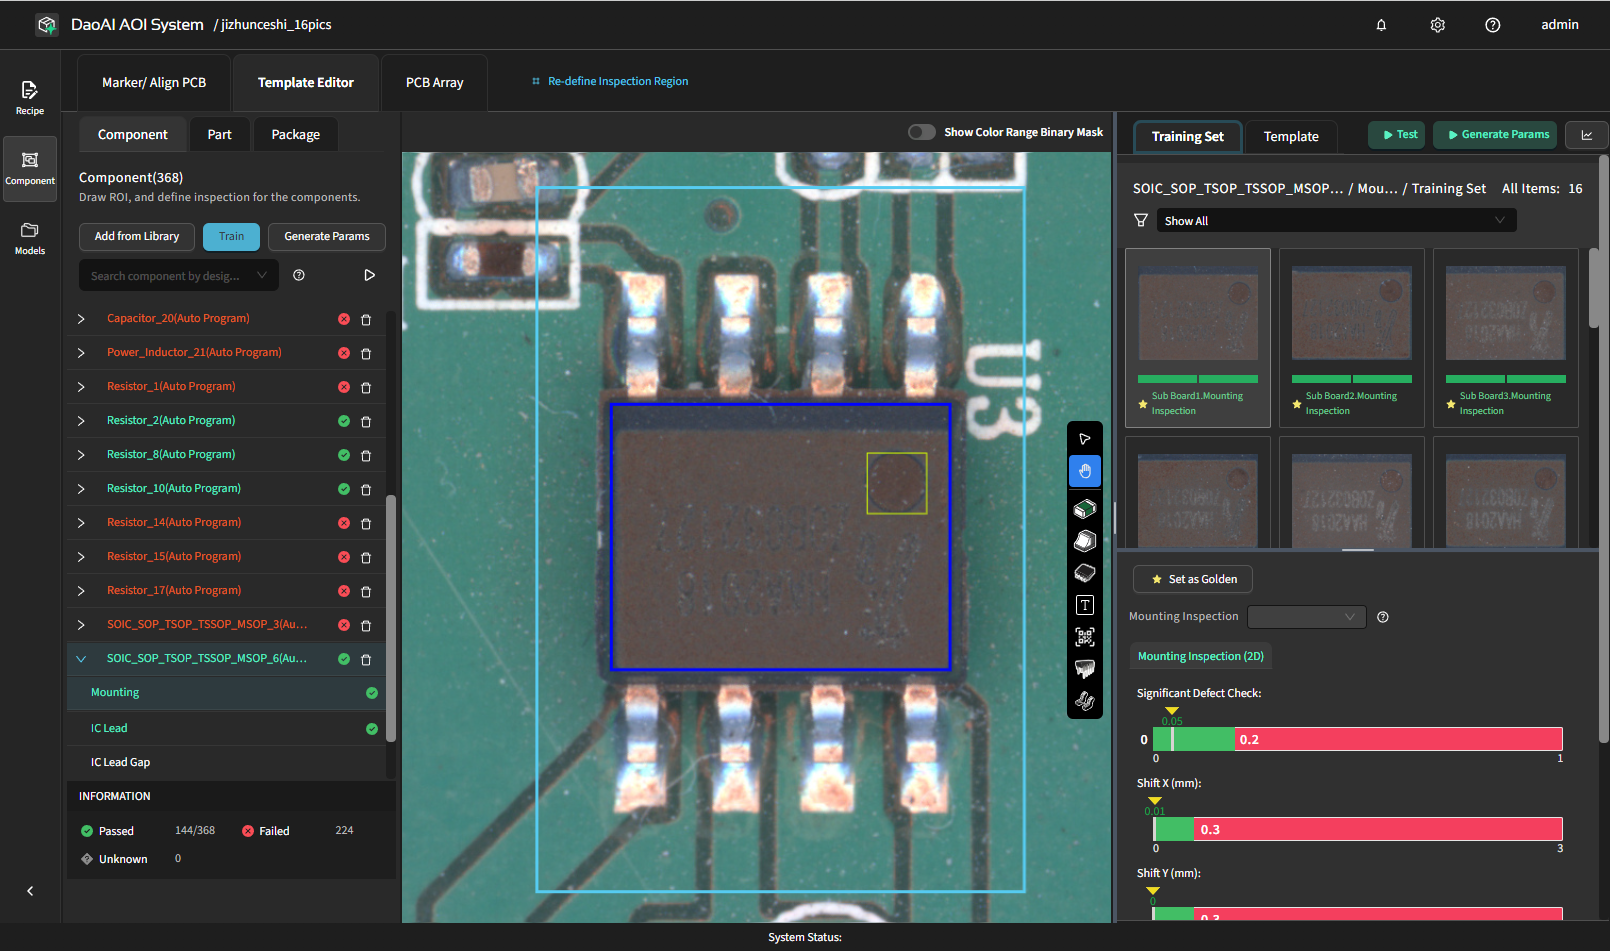1610x951 pixels.
Task: Switch to the Template tab
Action: click(x=1290, y=136)
